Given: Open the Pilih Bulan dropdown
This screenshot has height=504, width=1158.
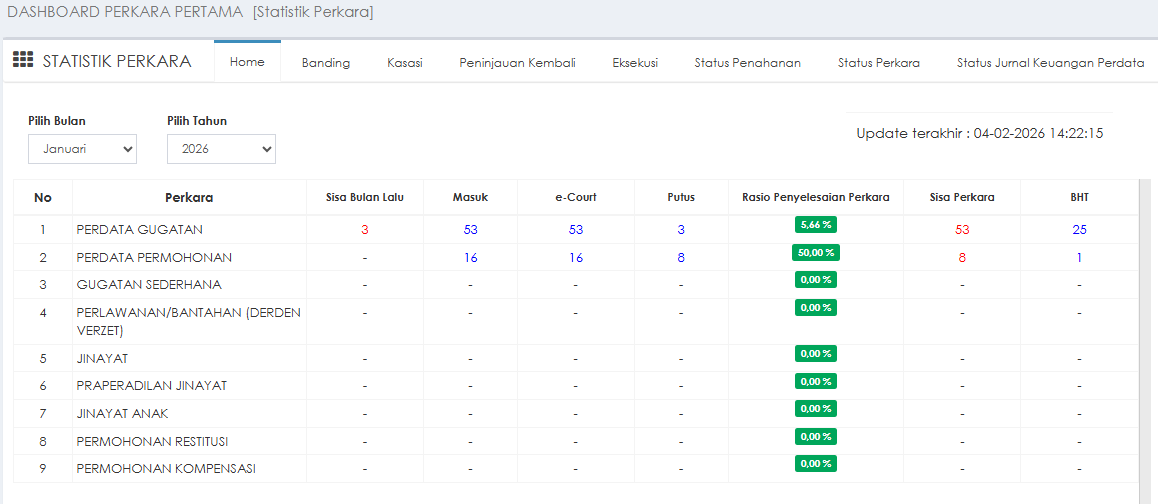Looking at the screenshot, I should (x=82, y=149).
